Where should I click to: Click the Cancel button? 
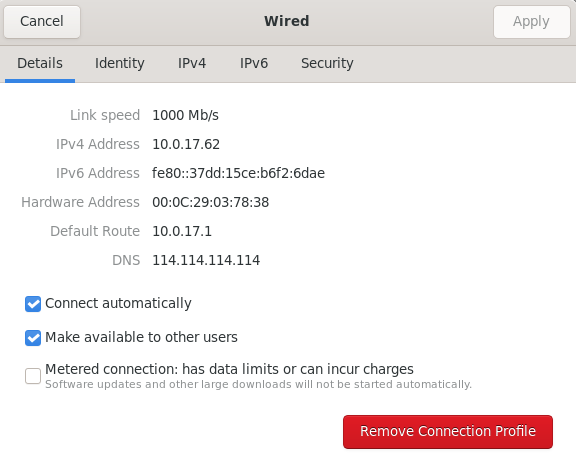point(42,22)
